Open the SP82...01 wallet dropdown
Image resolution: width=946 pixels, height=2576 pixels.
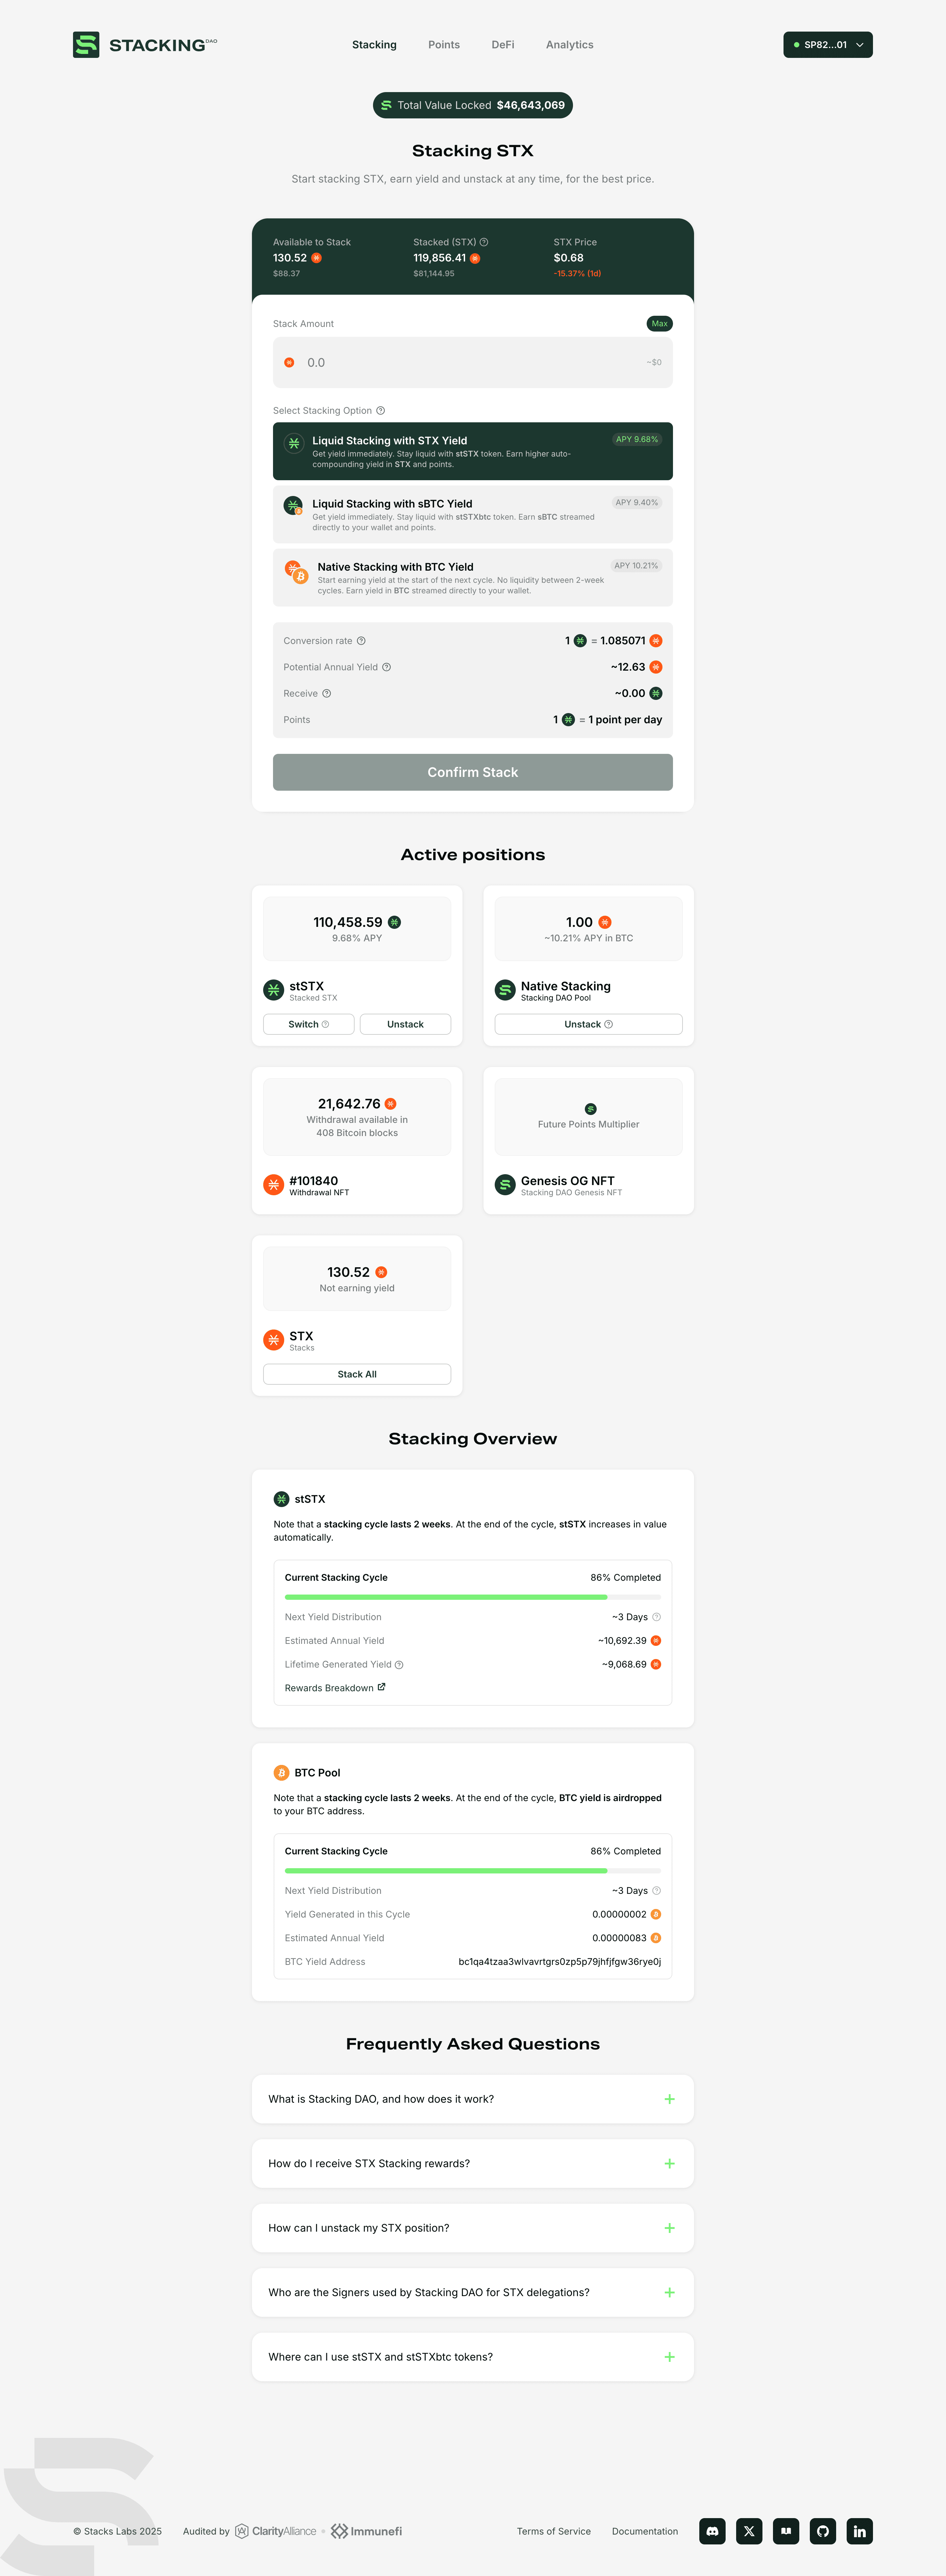click(827, 44)
